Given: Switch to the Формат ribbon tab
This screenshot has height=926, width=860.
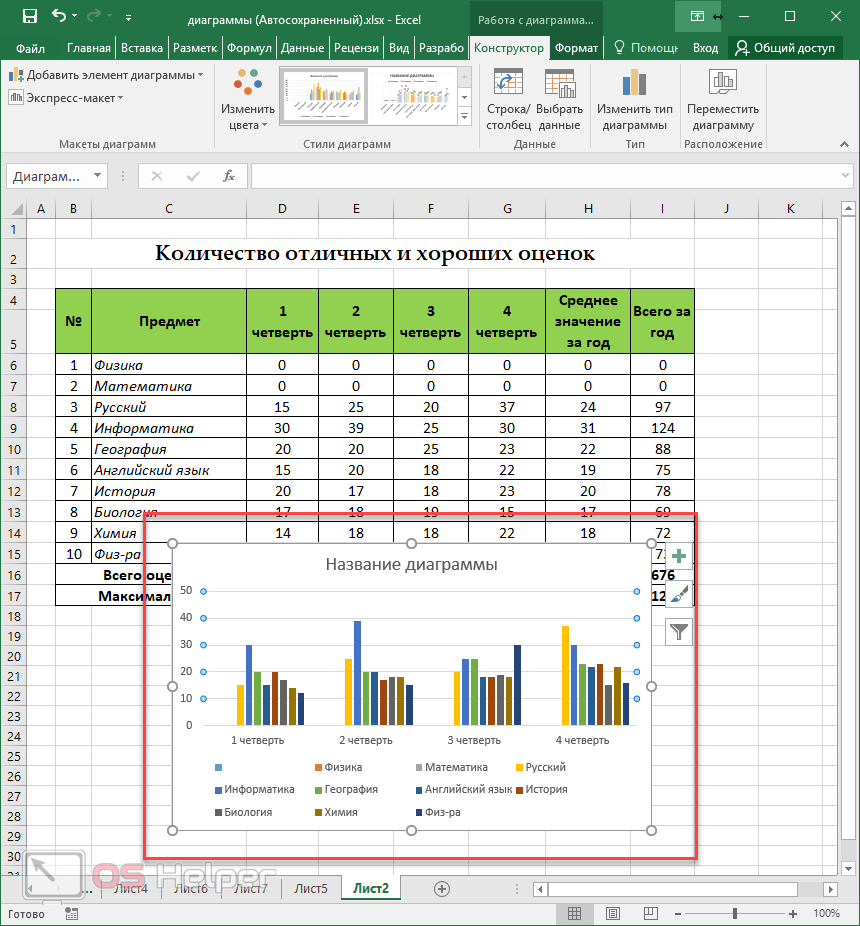Looking at the screenshot, I should pos(576,48).
